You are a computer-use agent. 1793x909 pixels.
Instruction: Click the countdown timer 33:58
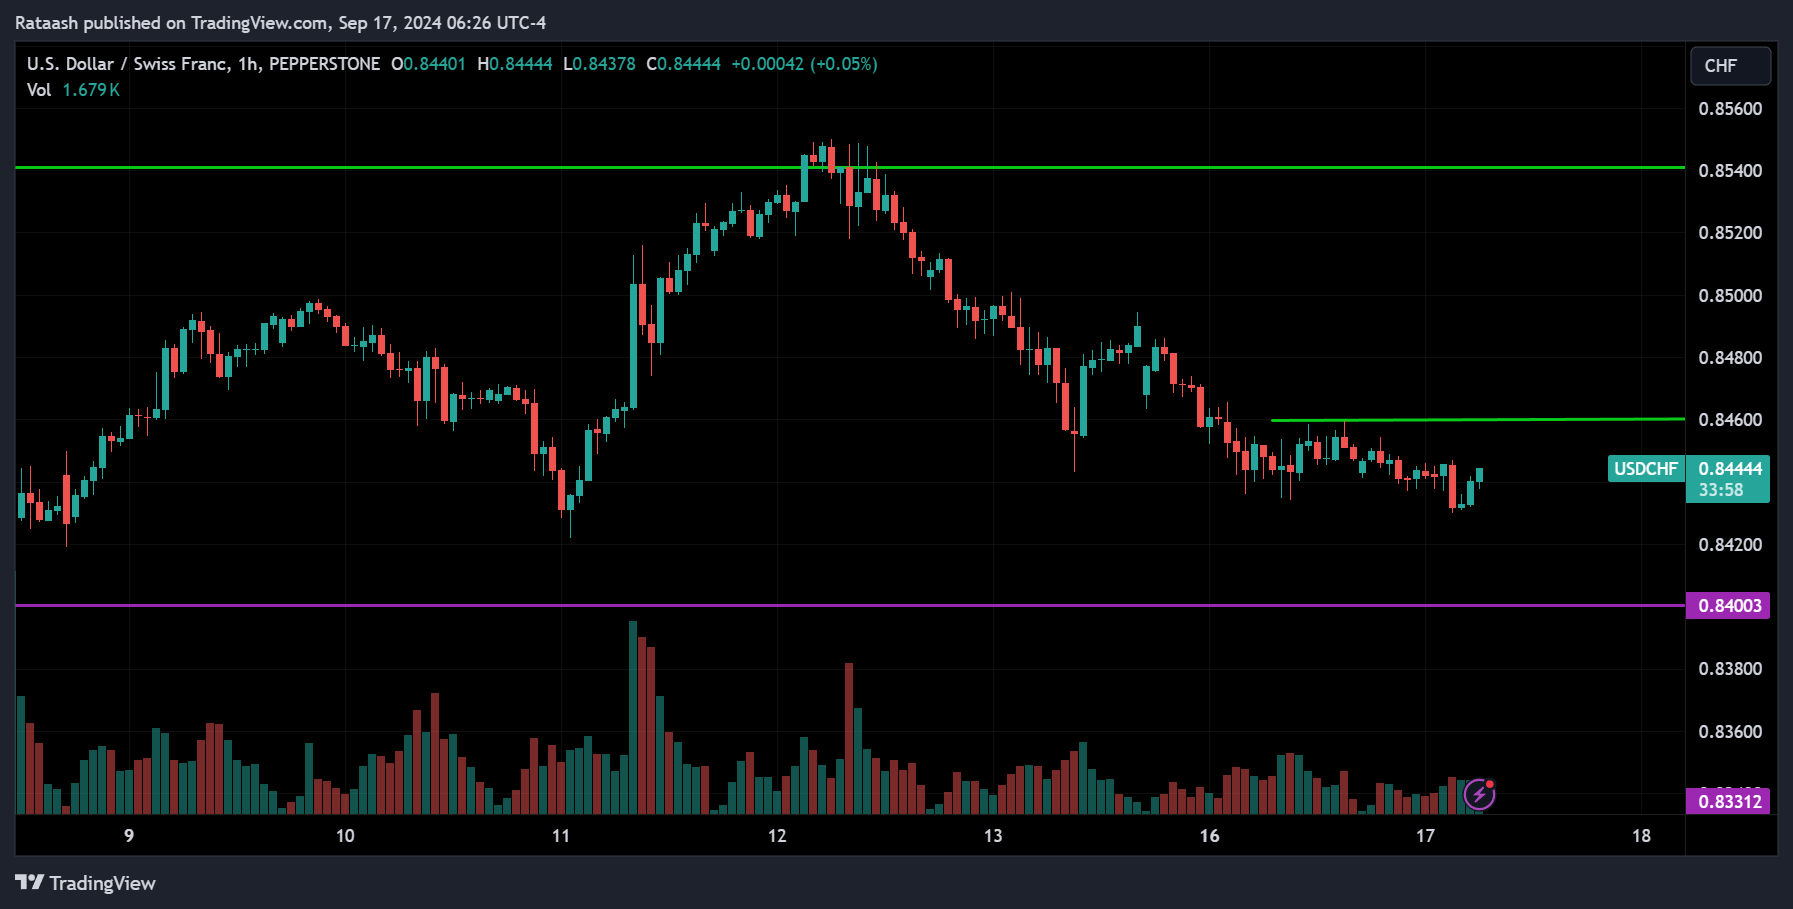(1720, 490)
